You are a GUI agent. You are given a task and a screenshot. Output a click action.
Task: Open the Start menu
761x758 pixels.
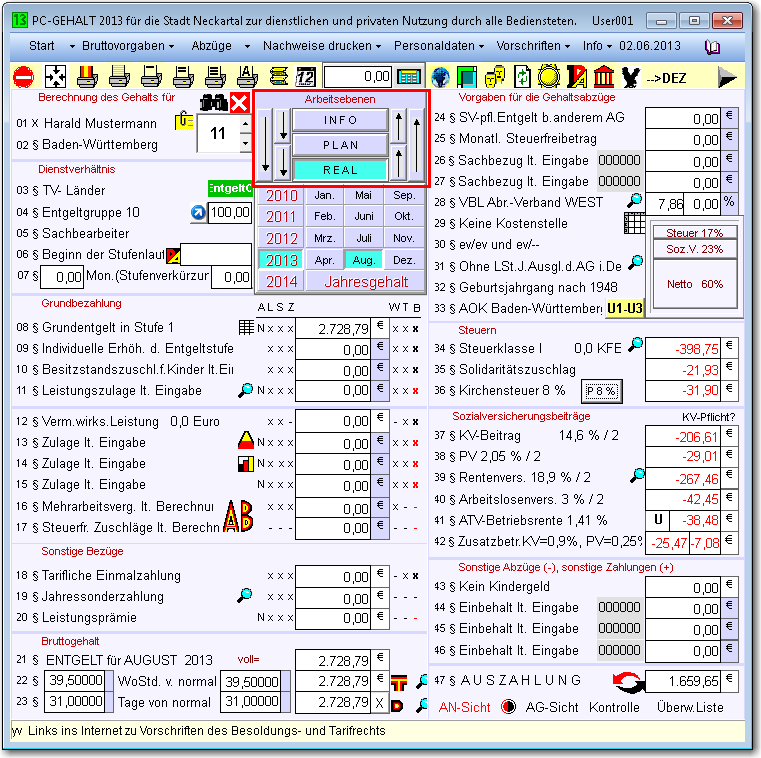[x=42, y=46]
